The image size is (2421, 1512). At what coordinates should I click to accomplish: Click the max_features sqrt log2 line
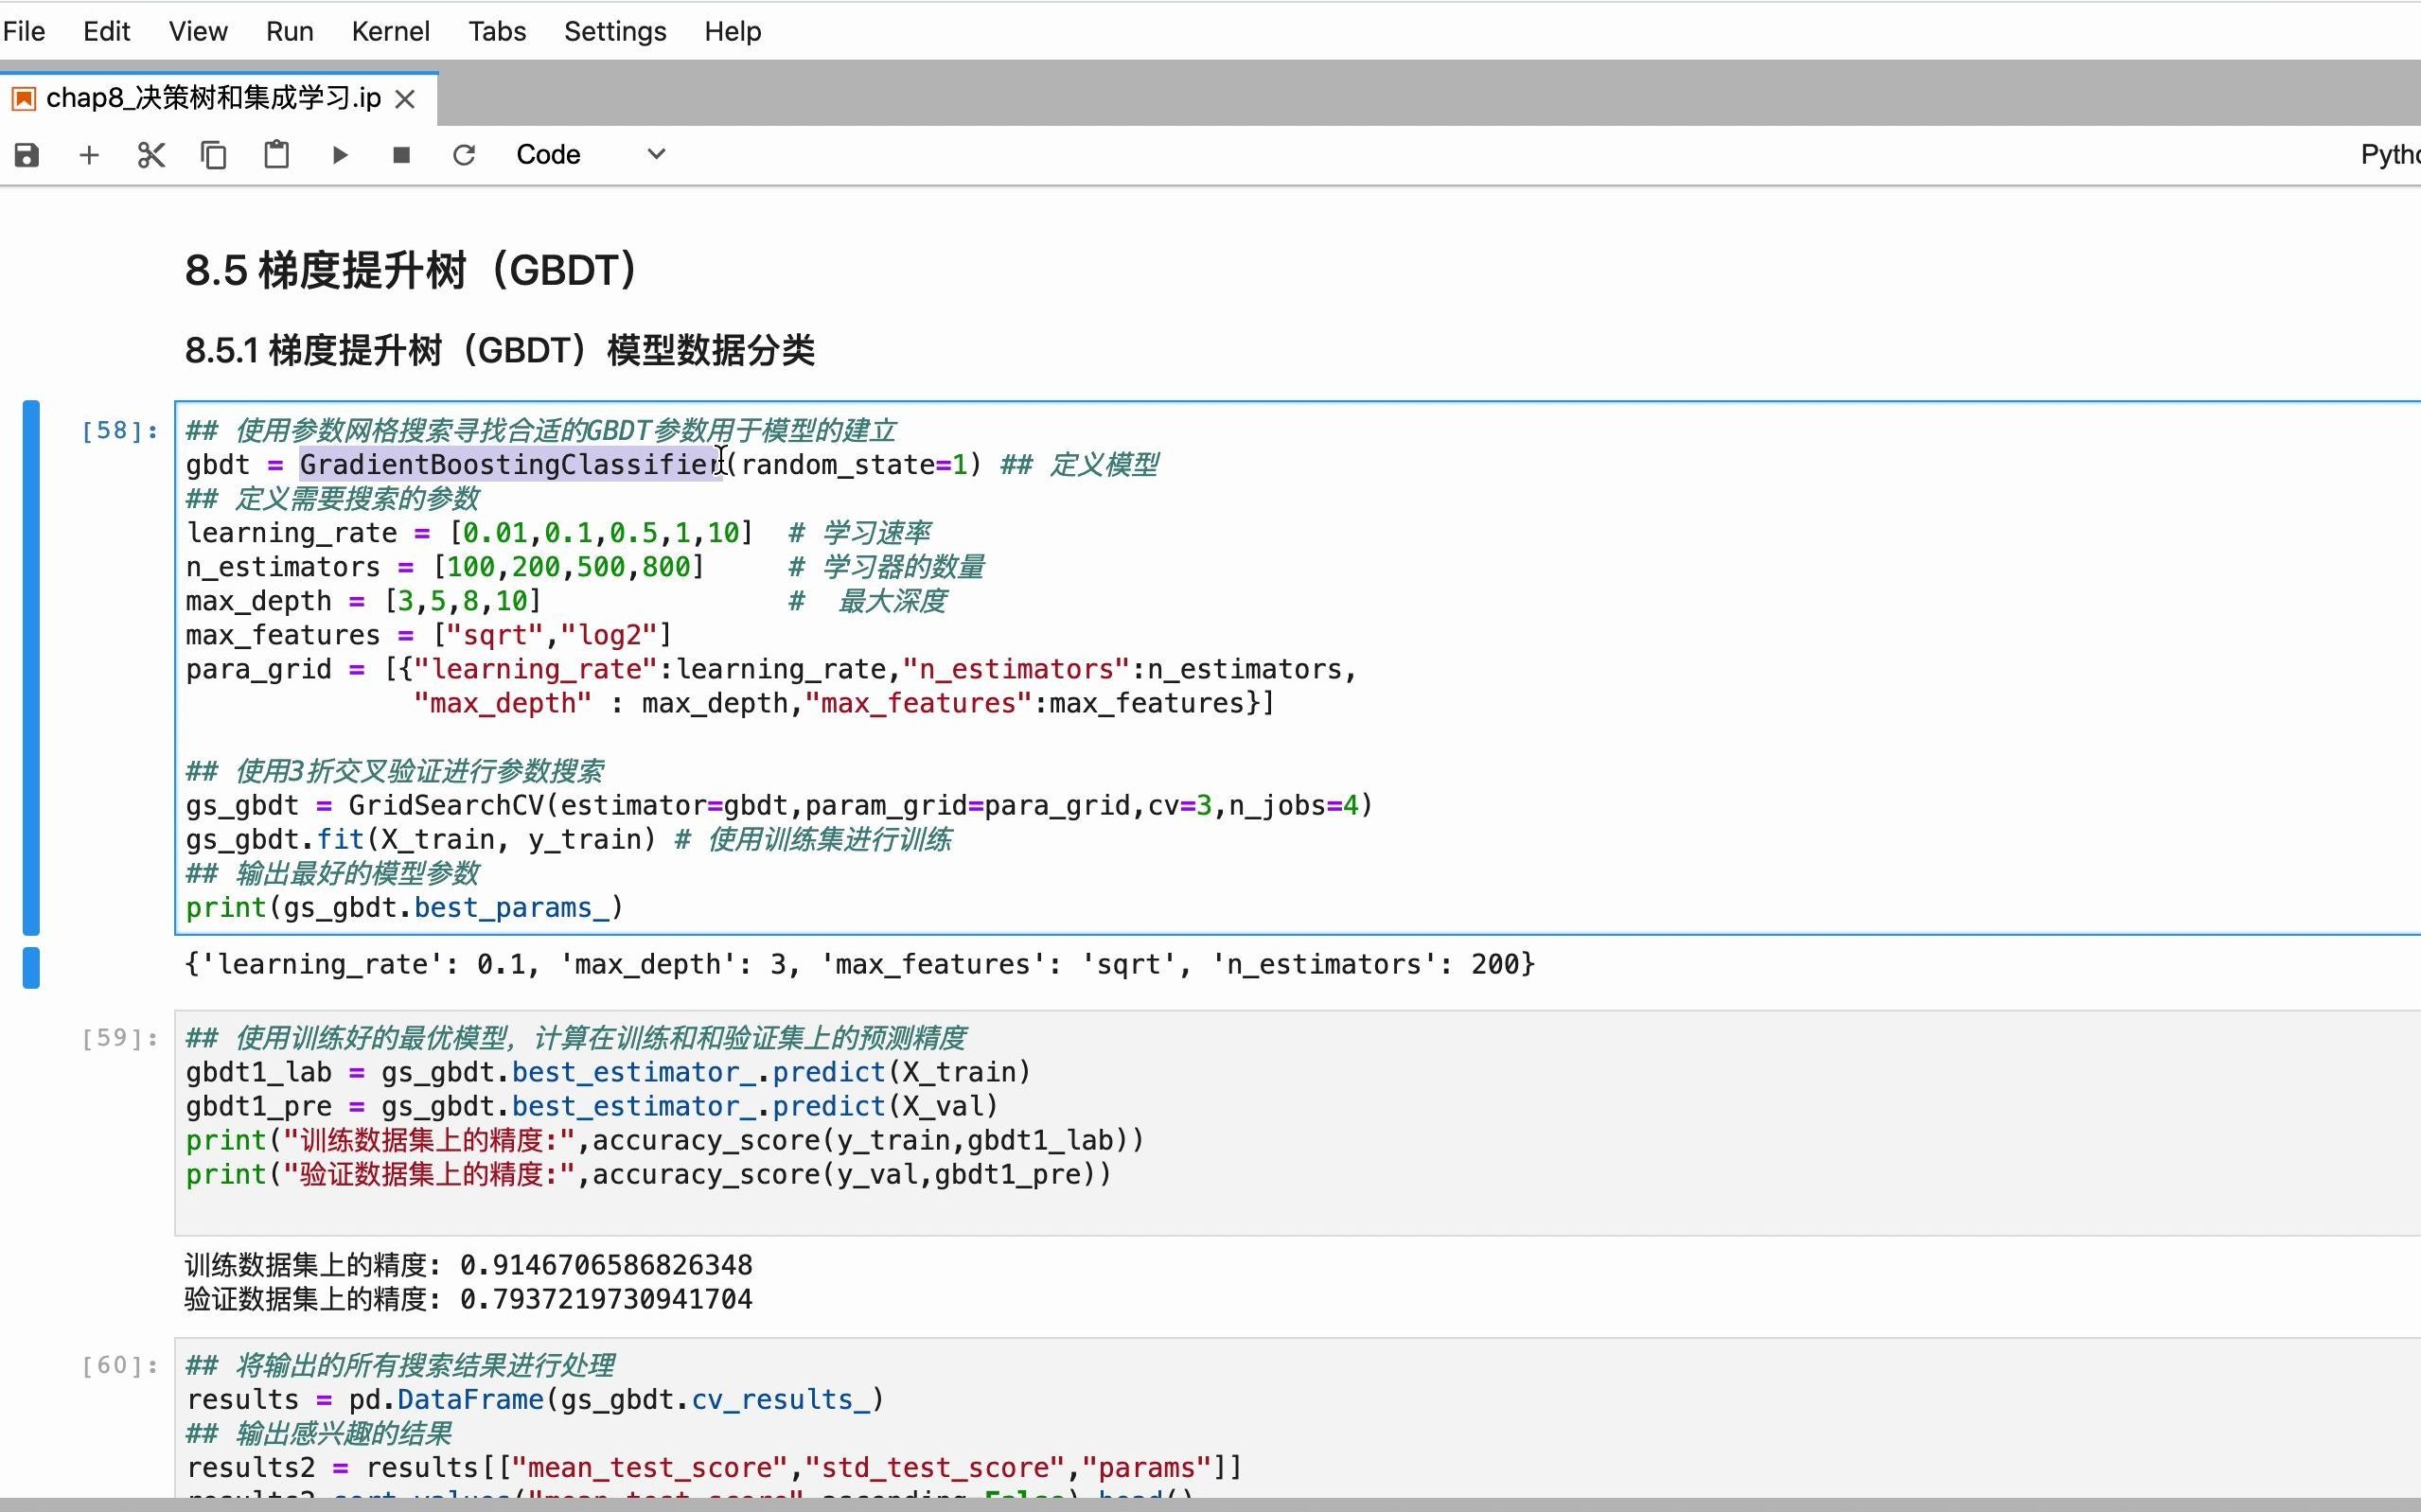pos(429,635)
